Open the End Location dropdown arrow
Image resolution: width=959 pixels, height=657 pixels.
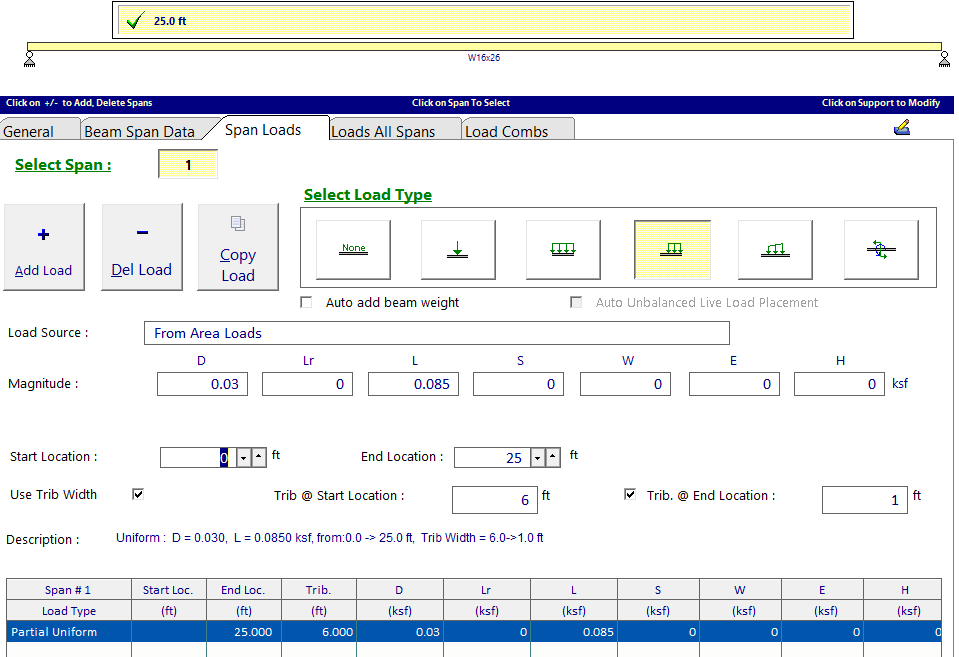click(x=538, y=458)
